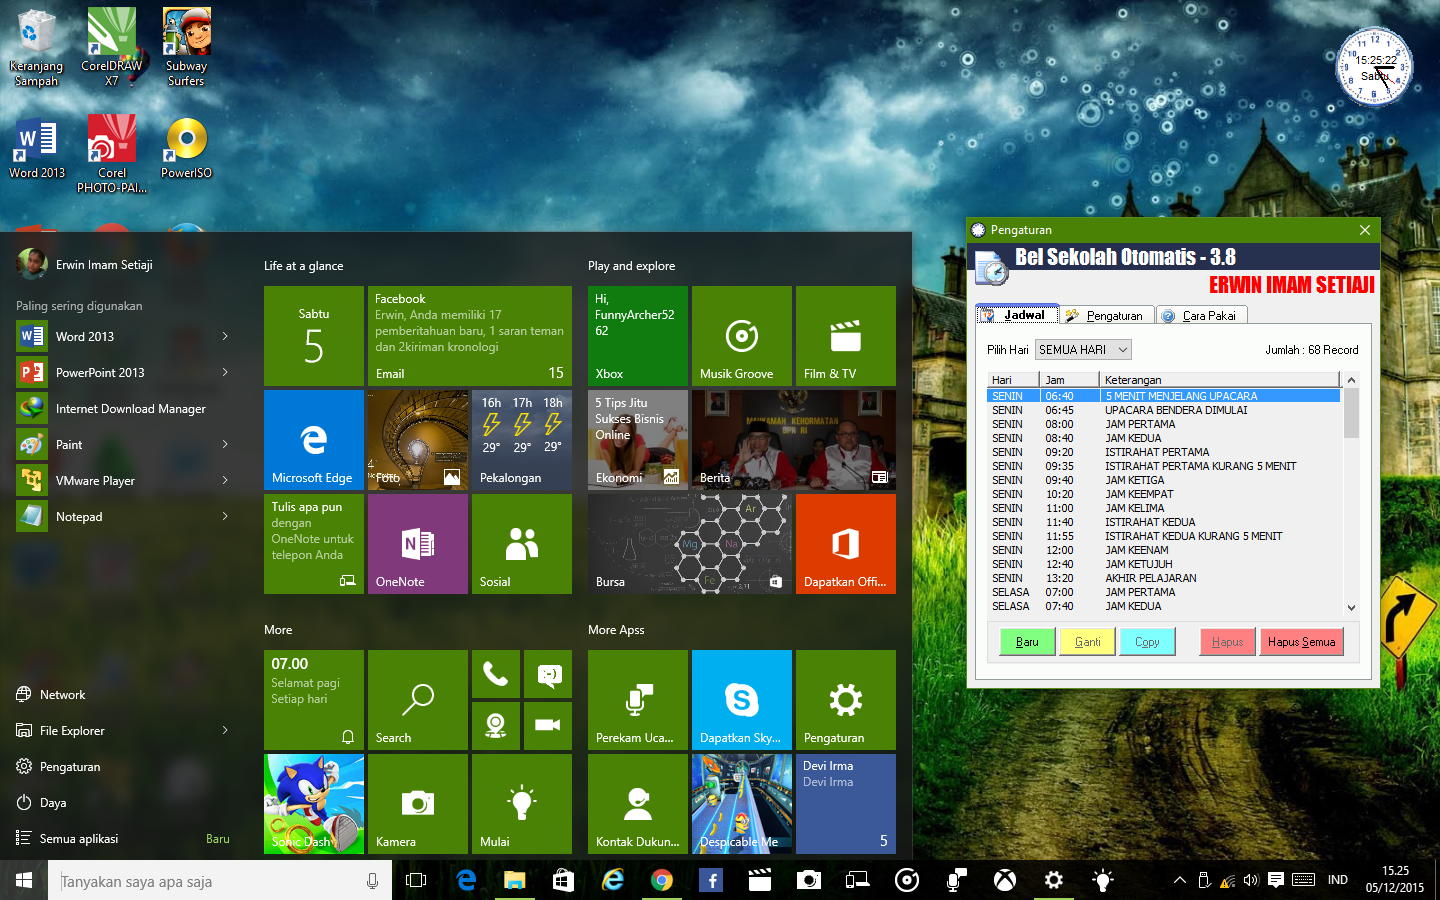Open Perekam Ucapan voice recorder tile
The image size is (1440, 900).
637,700
